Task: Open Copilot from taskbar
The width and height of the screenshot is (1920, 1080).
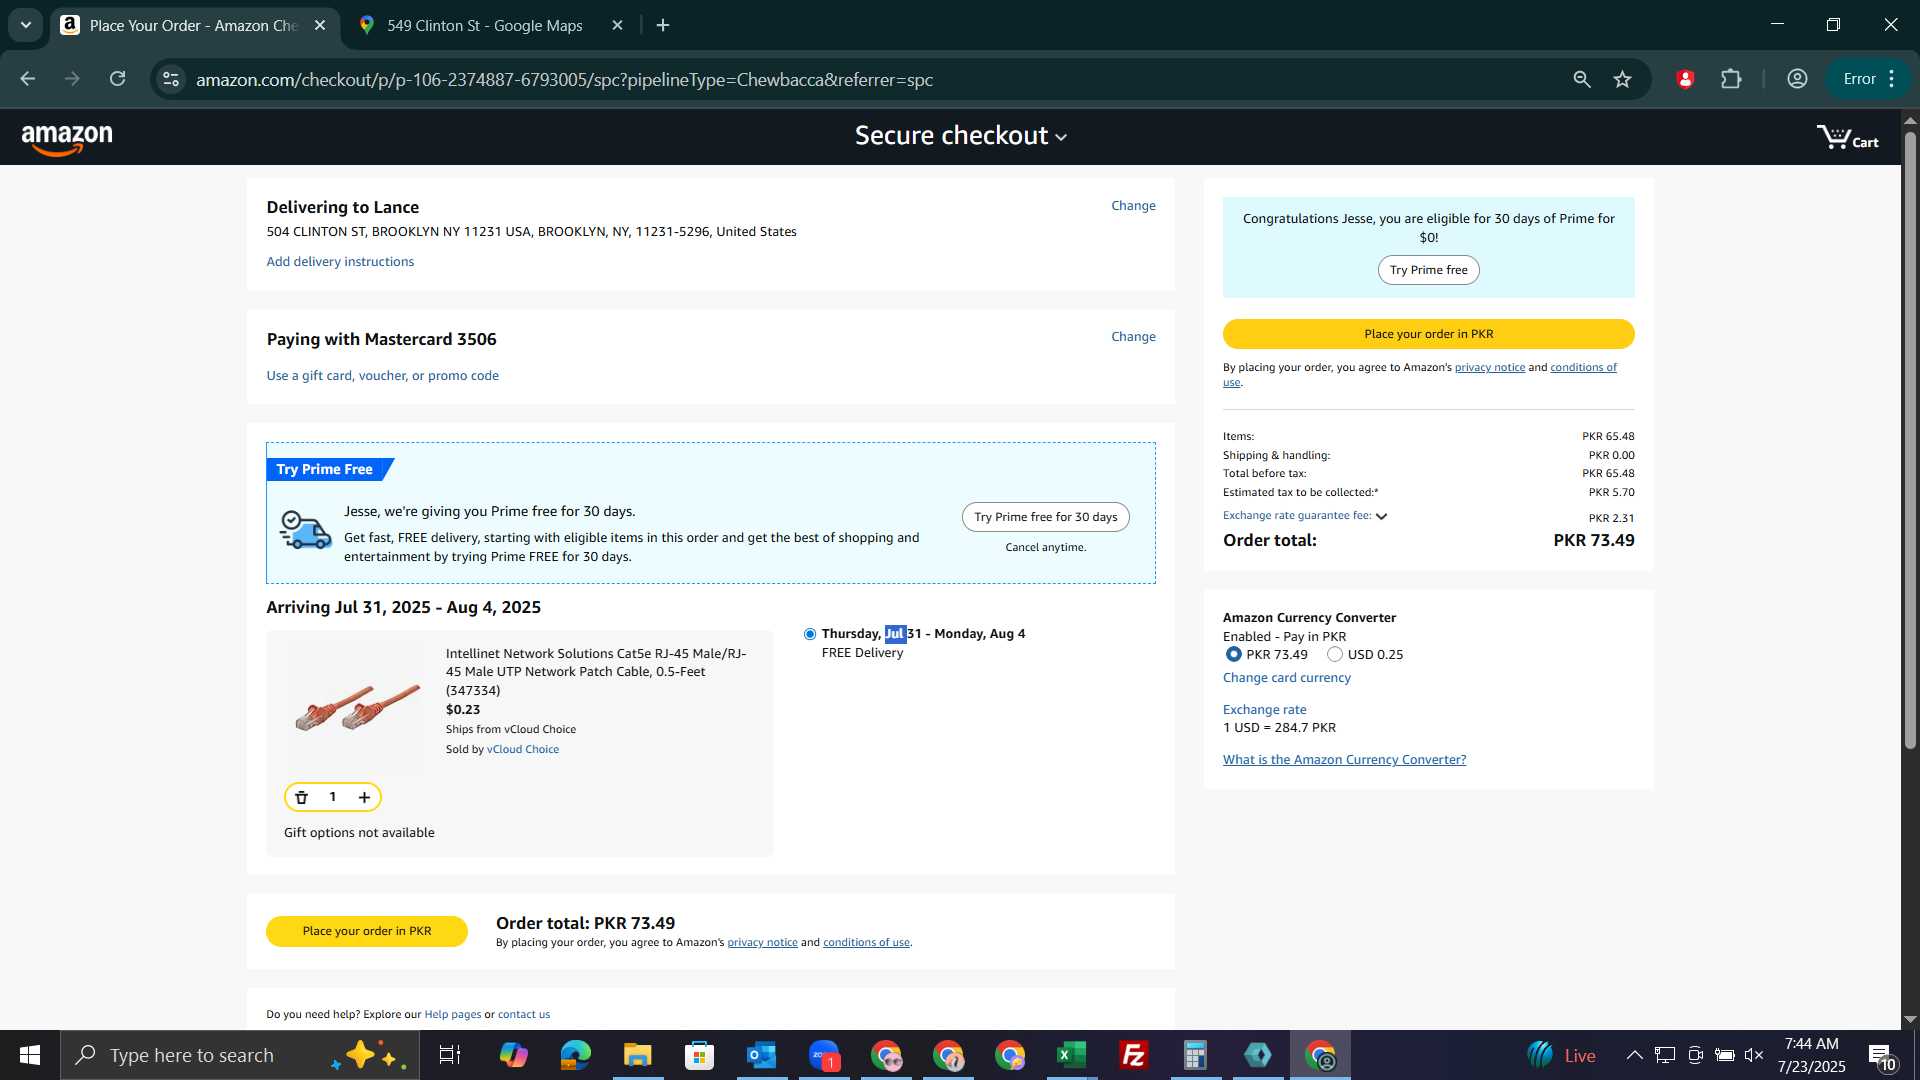Action: (x=513, y=1055)
